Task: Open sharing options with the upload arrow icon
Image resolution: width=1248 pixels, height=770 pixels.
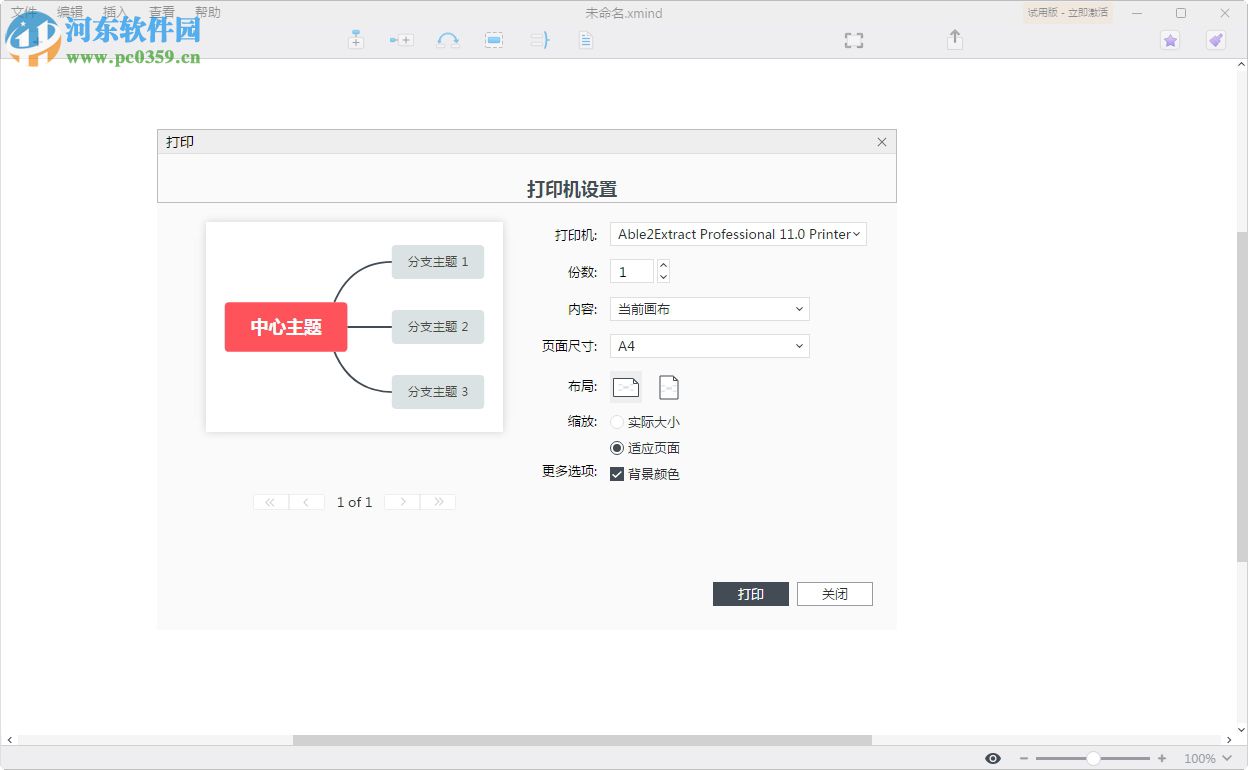Action: coord(954,40)
